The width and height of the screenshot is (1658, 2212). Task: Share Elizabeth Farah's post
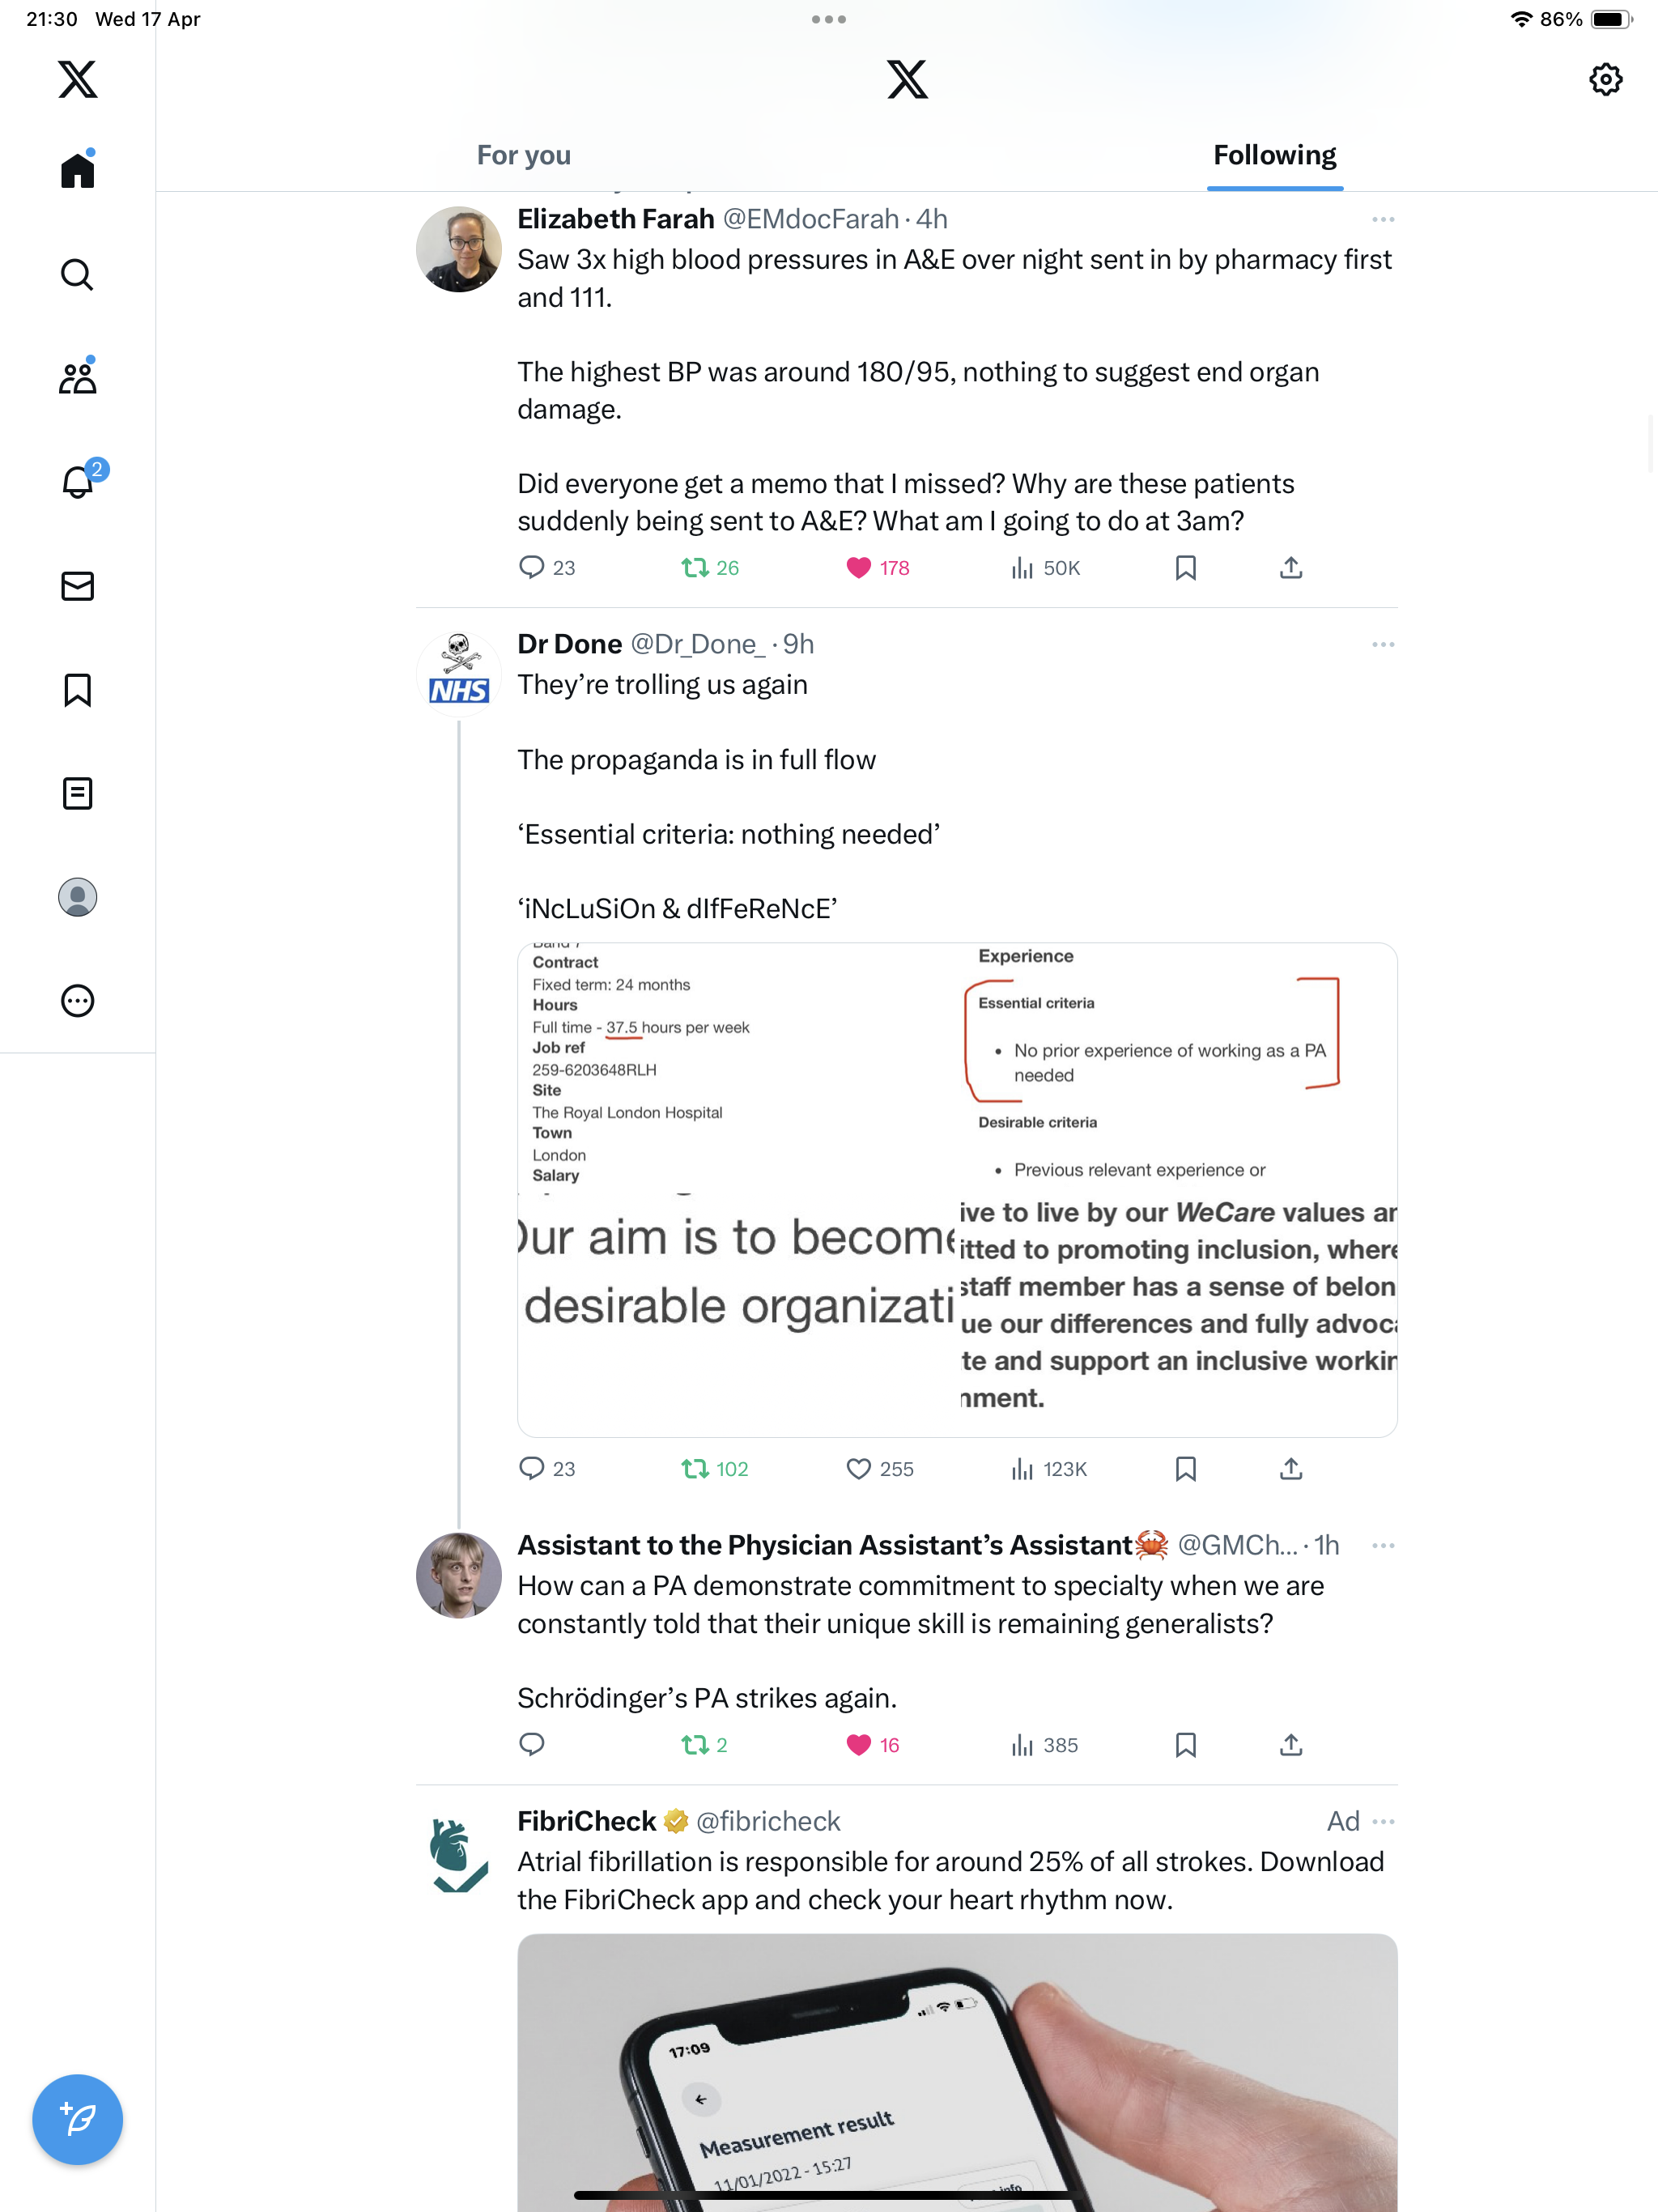tap(1291, 568)
